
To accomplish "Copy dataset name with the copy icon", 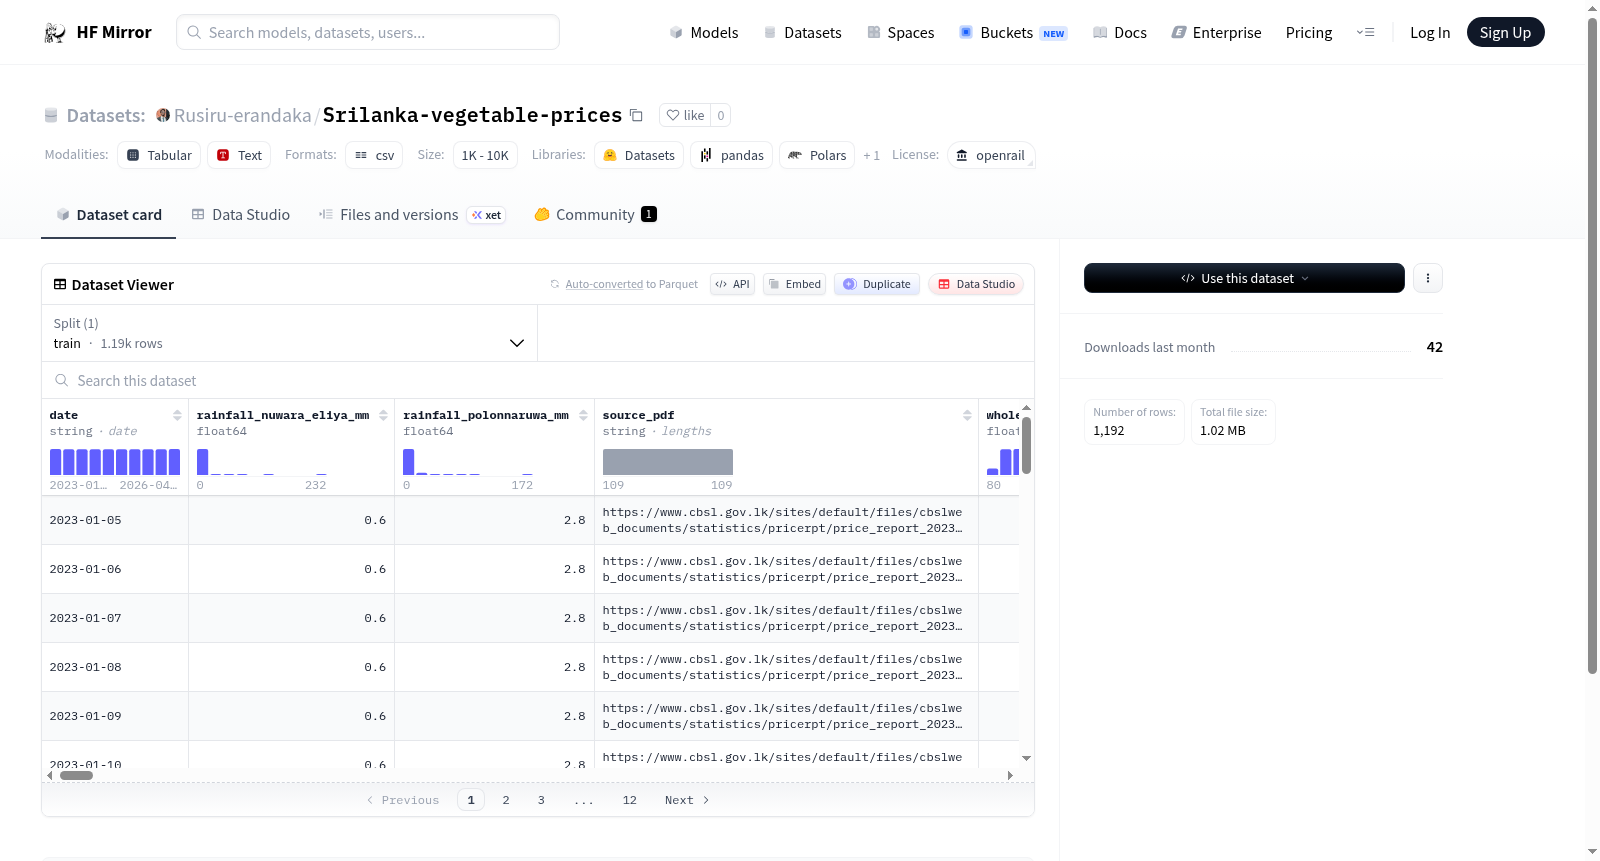I will pyautogui.click(x=636, y=115).
